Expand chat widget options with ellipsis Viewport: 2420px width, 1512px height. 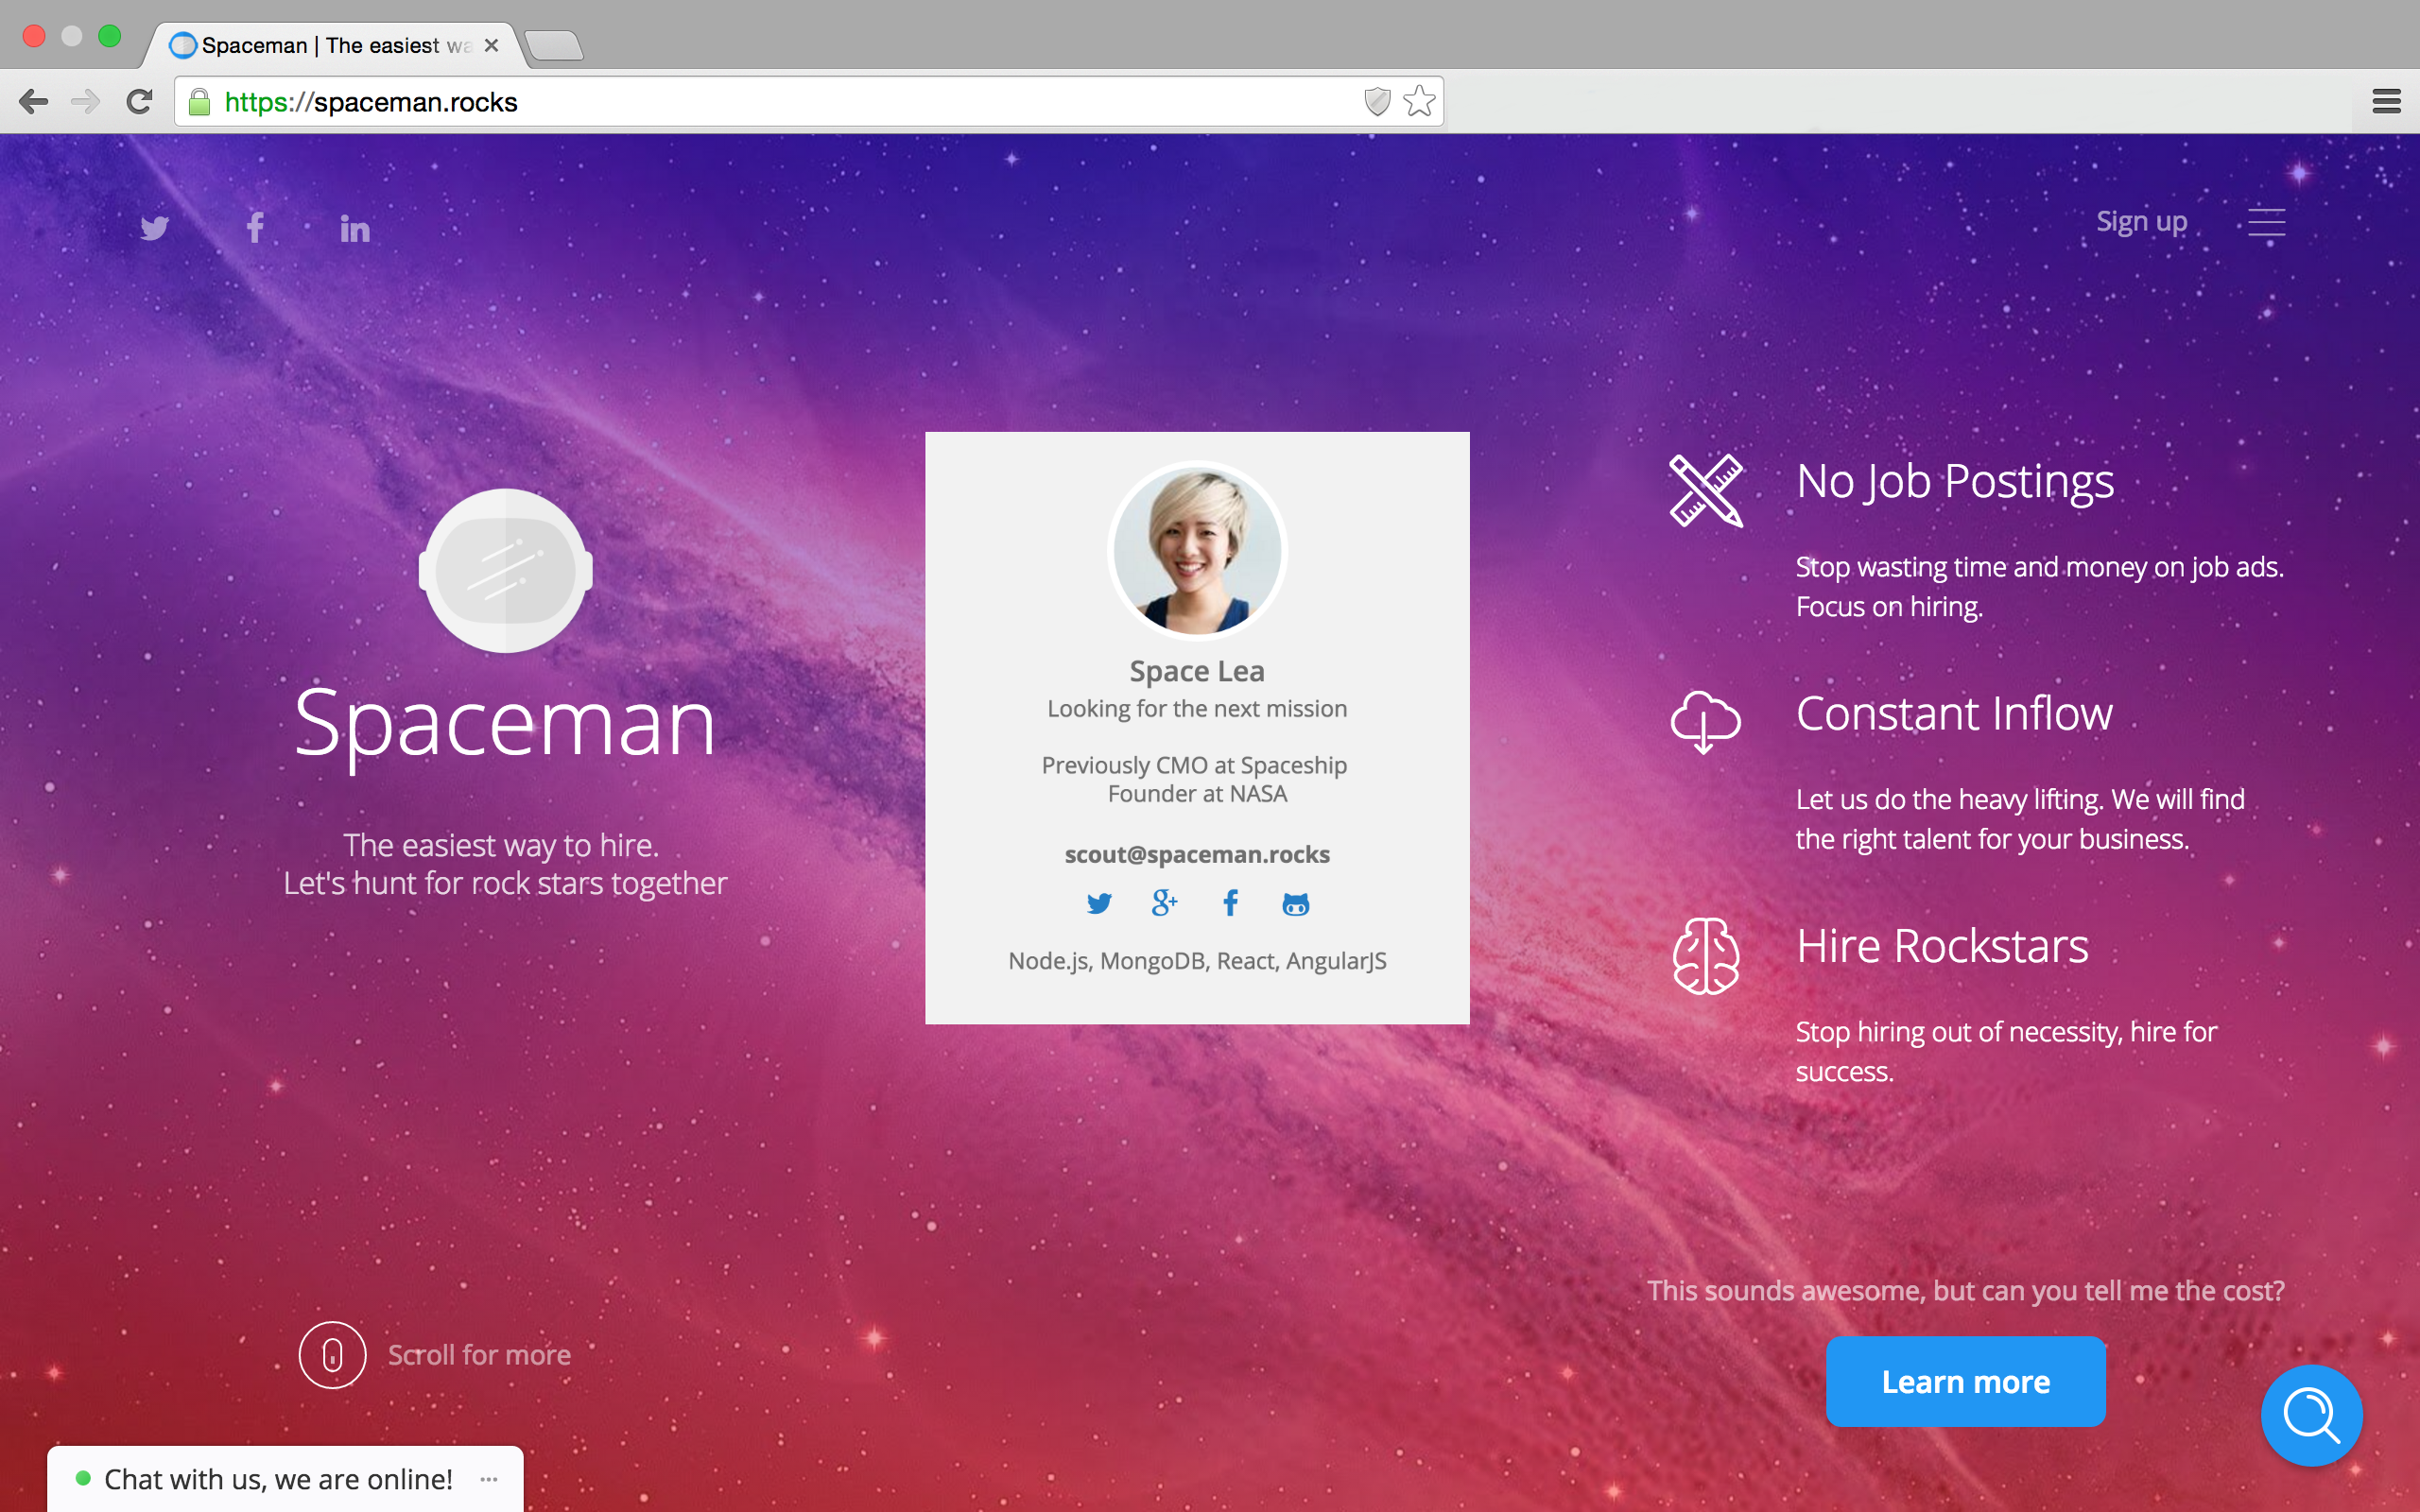coord(489,1479)
